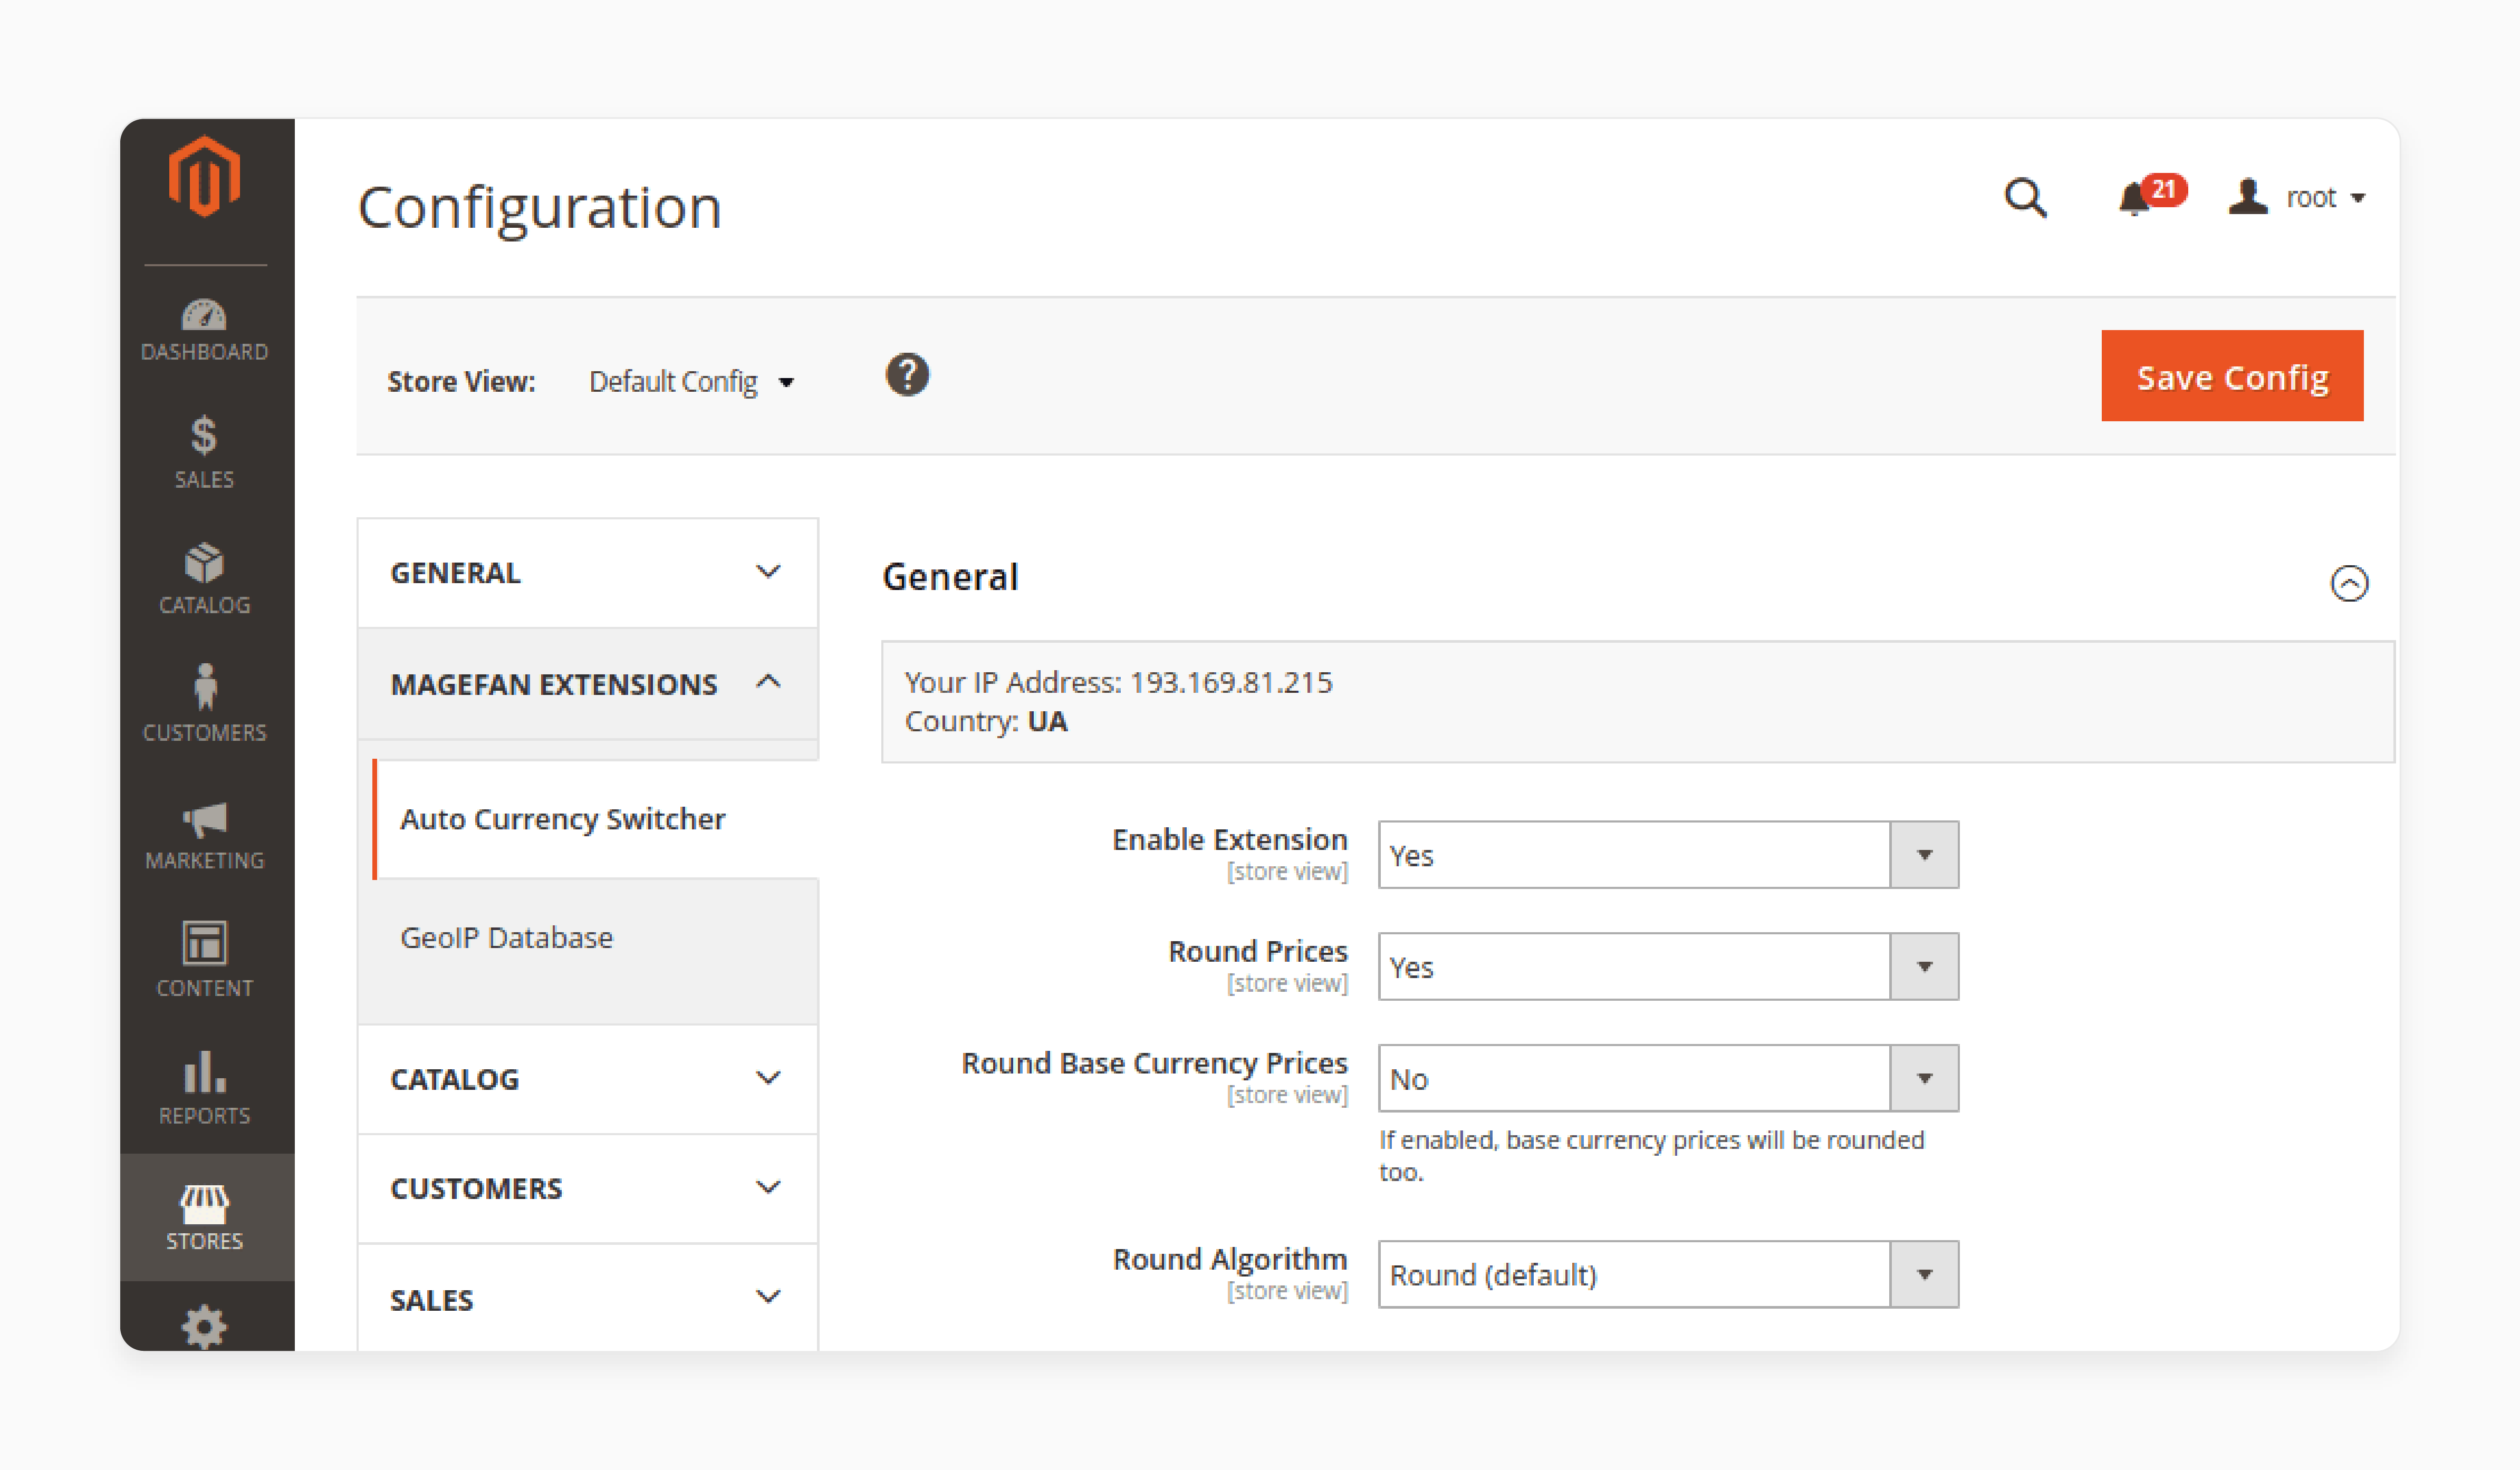Open the Enable Extension dropdown
The height and width of the screenshot is (1470, 2520).
pyautogui.click(x=1668, y=855)
